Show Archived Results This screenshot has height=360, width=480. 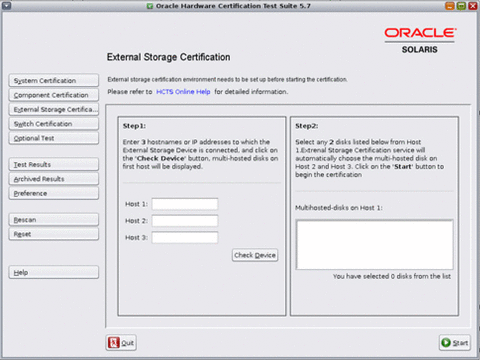54,179
